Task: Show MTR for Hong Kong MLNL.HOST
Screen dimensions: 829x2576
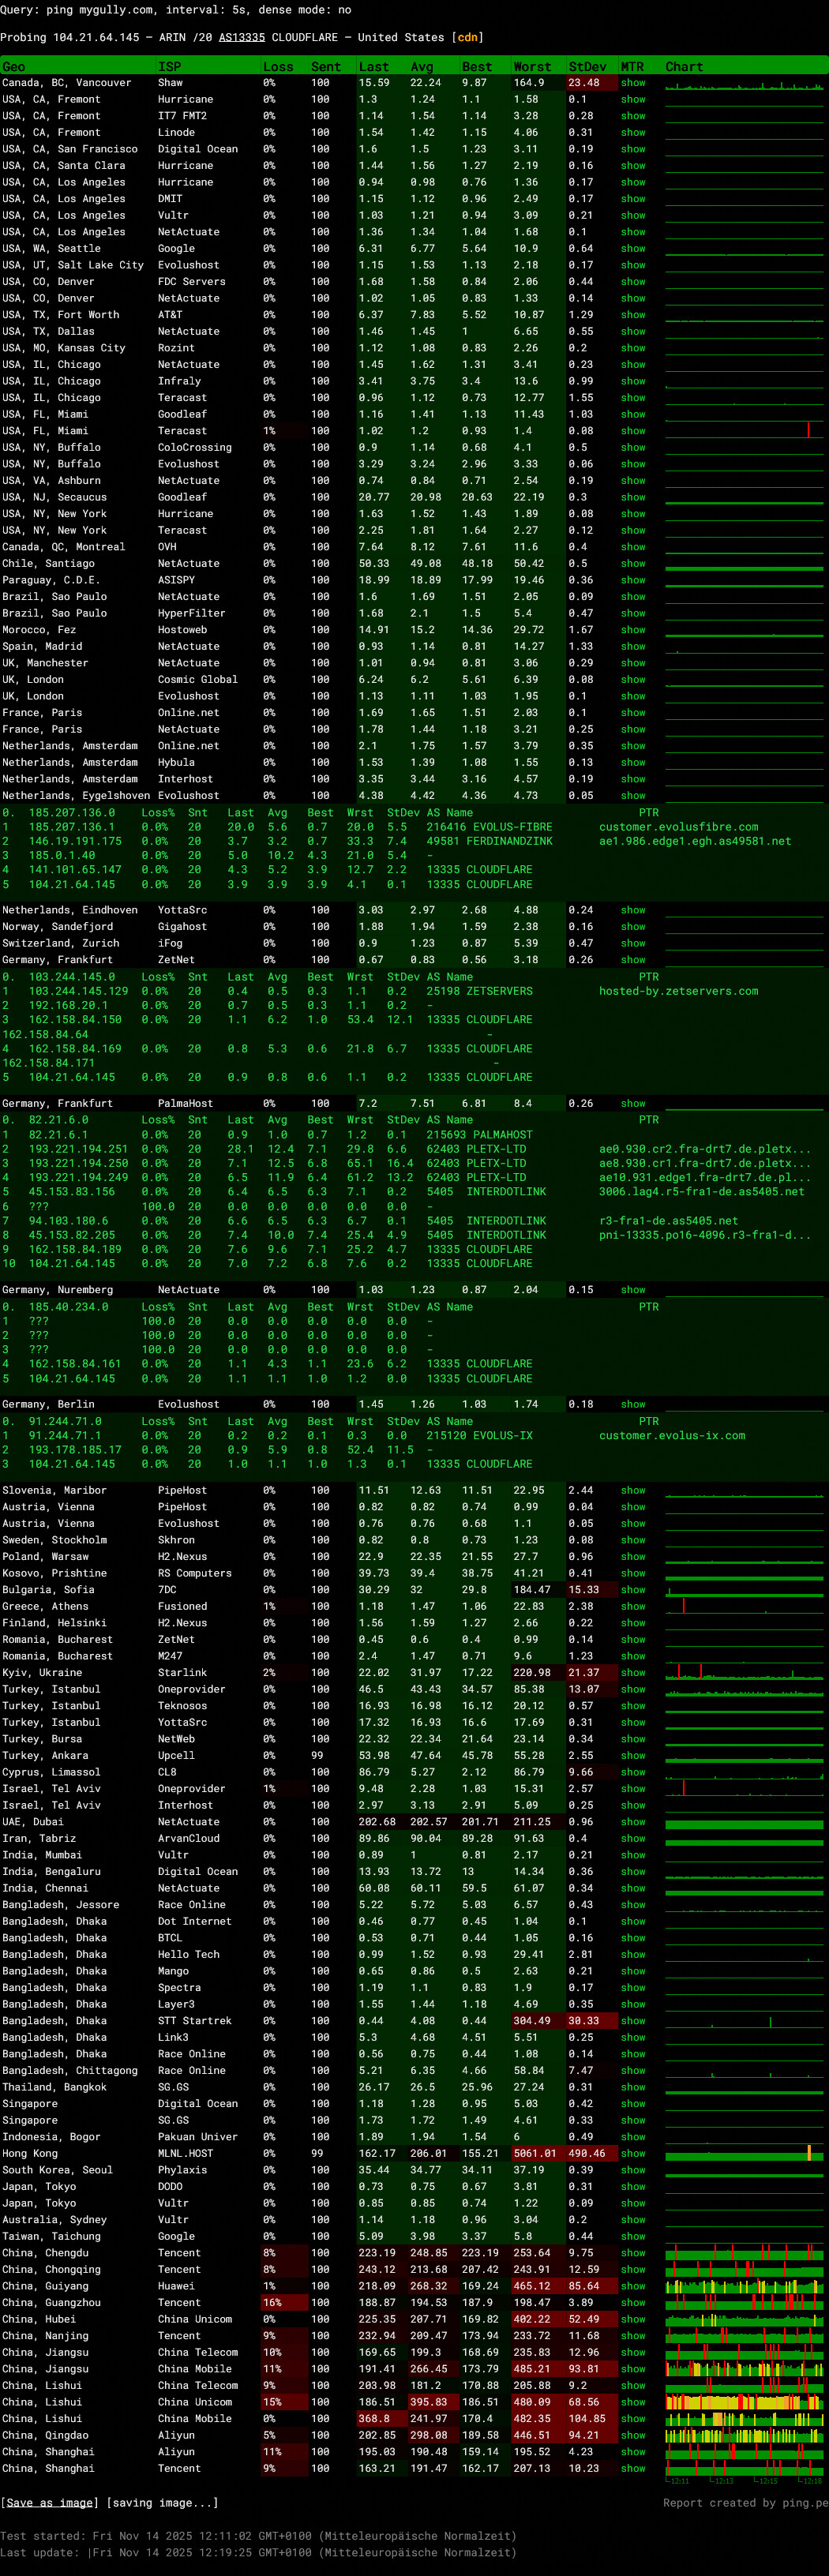Action: click(x=633, y=2153)
